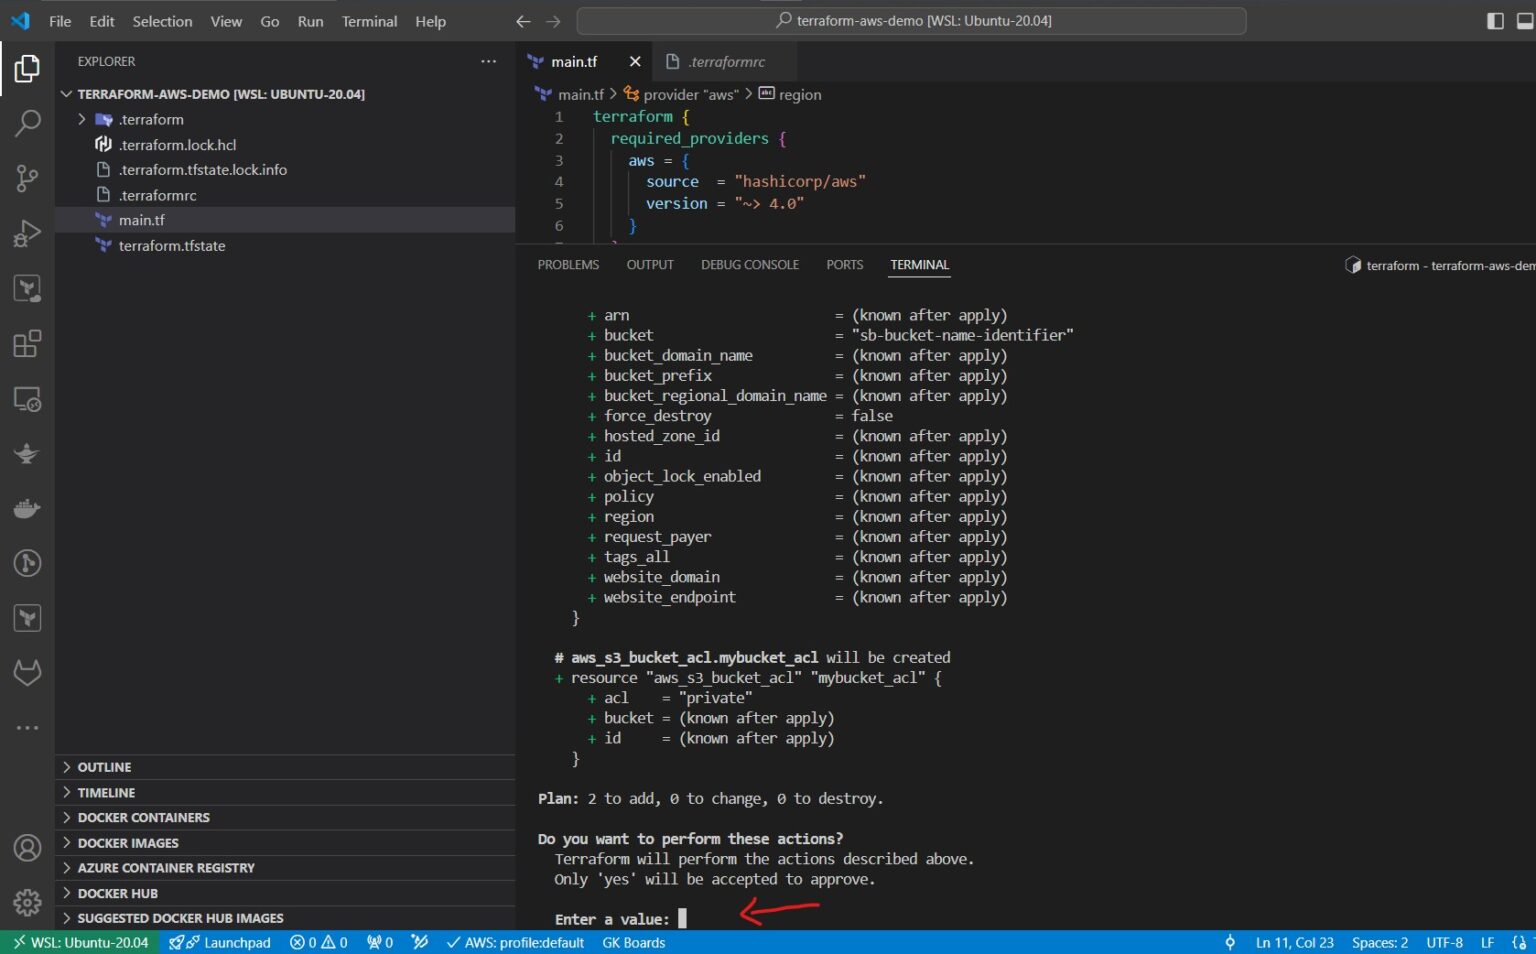Open Docker view whale icon

tap(27, 509)
